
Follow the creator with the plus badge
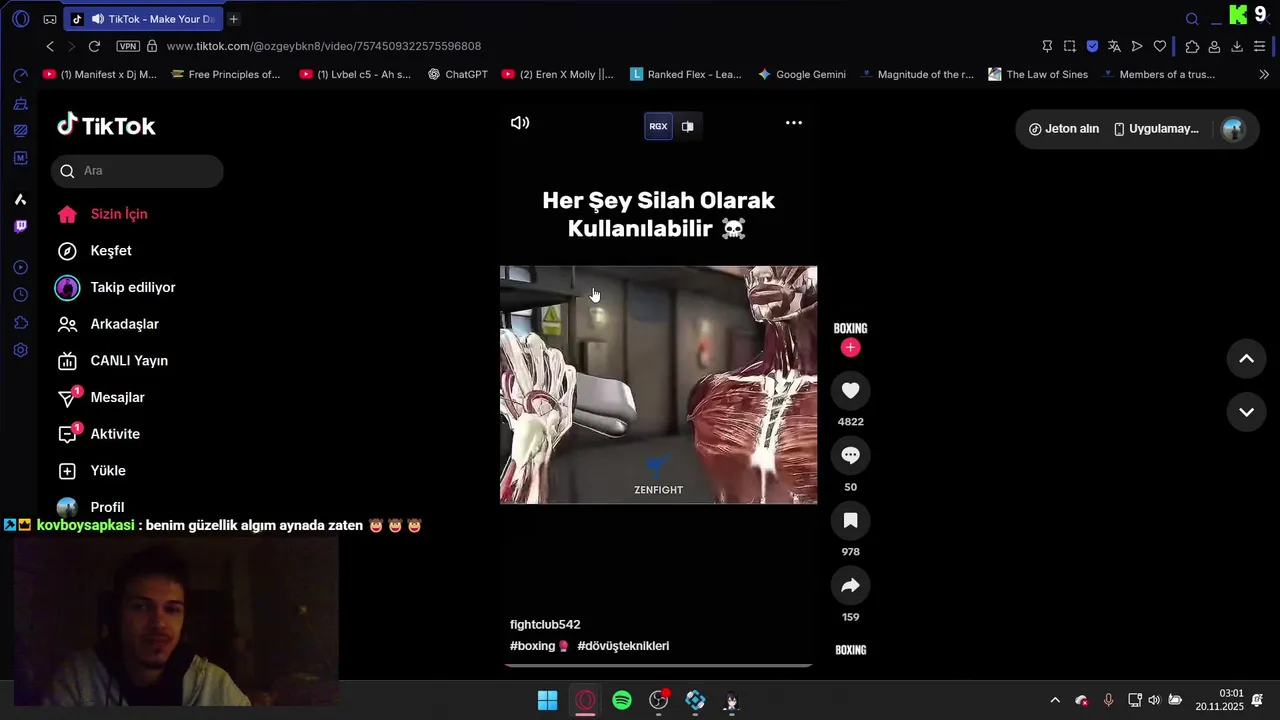tap(850, 347)
